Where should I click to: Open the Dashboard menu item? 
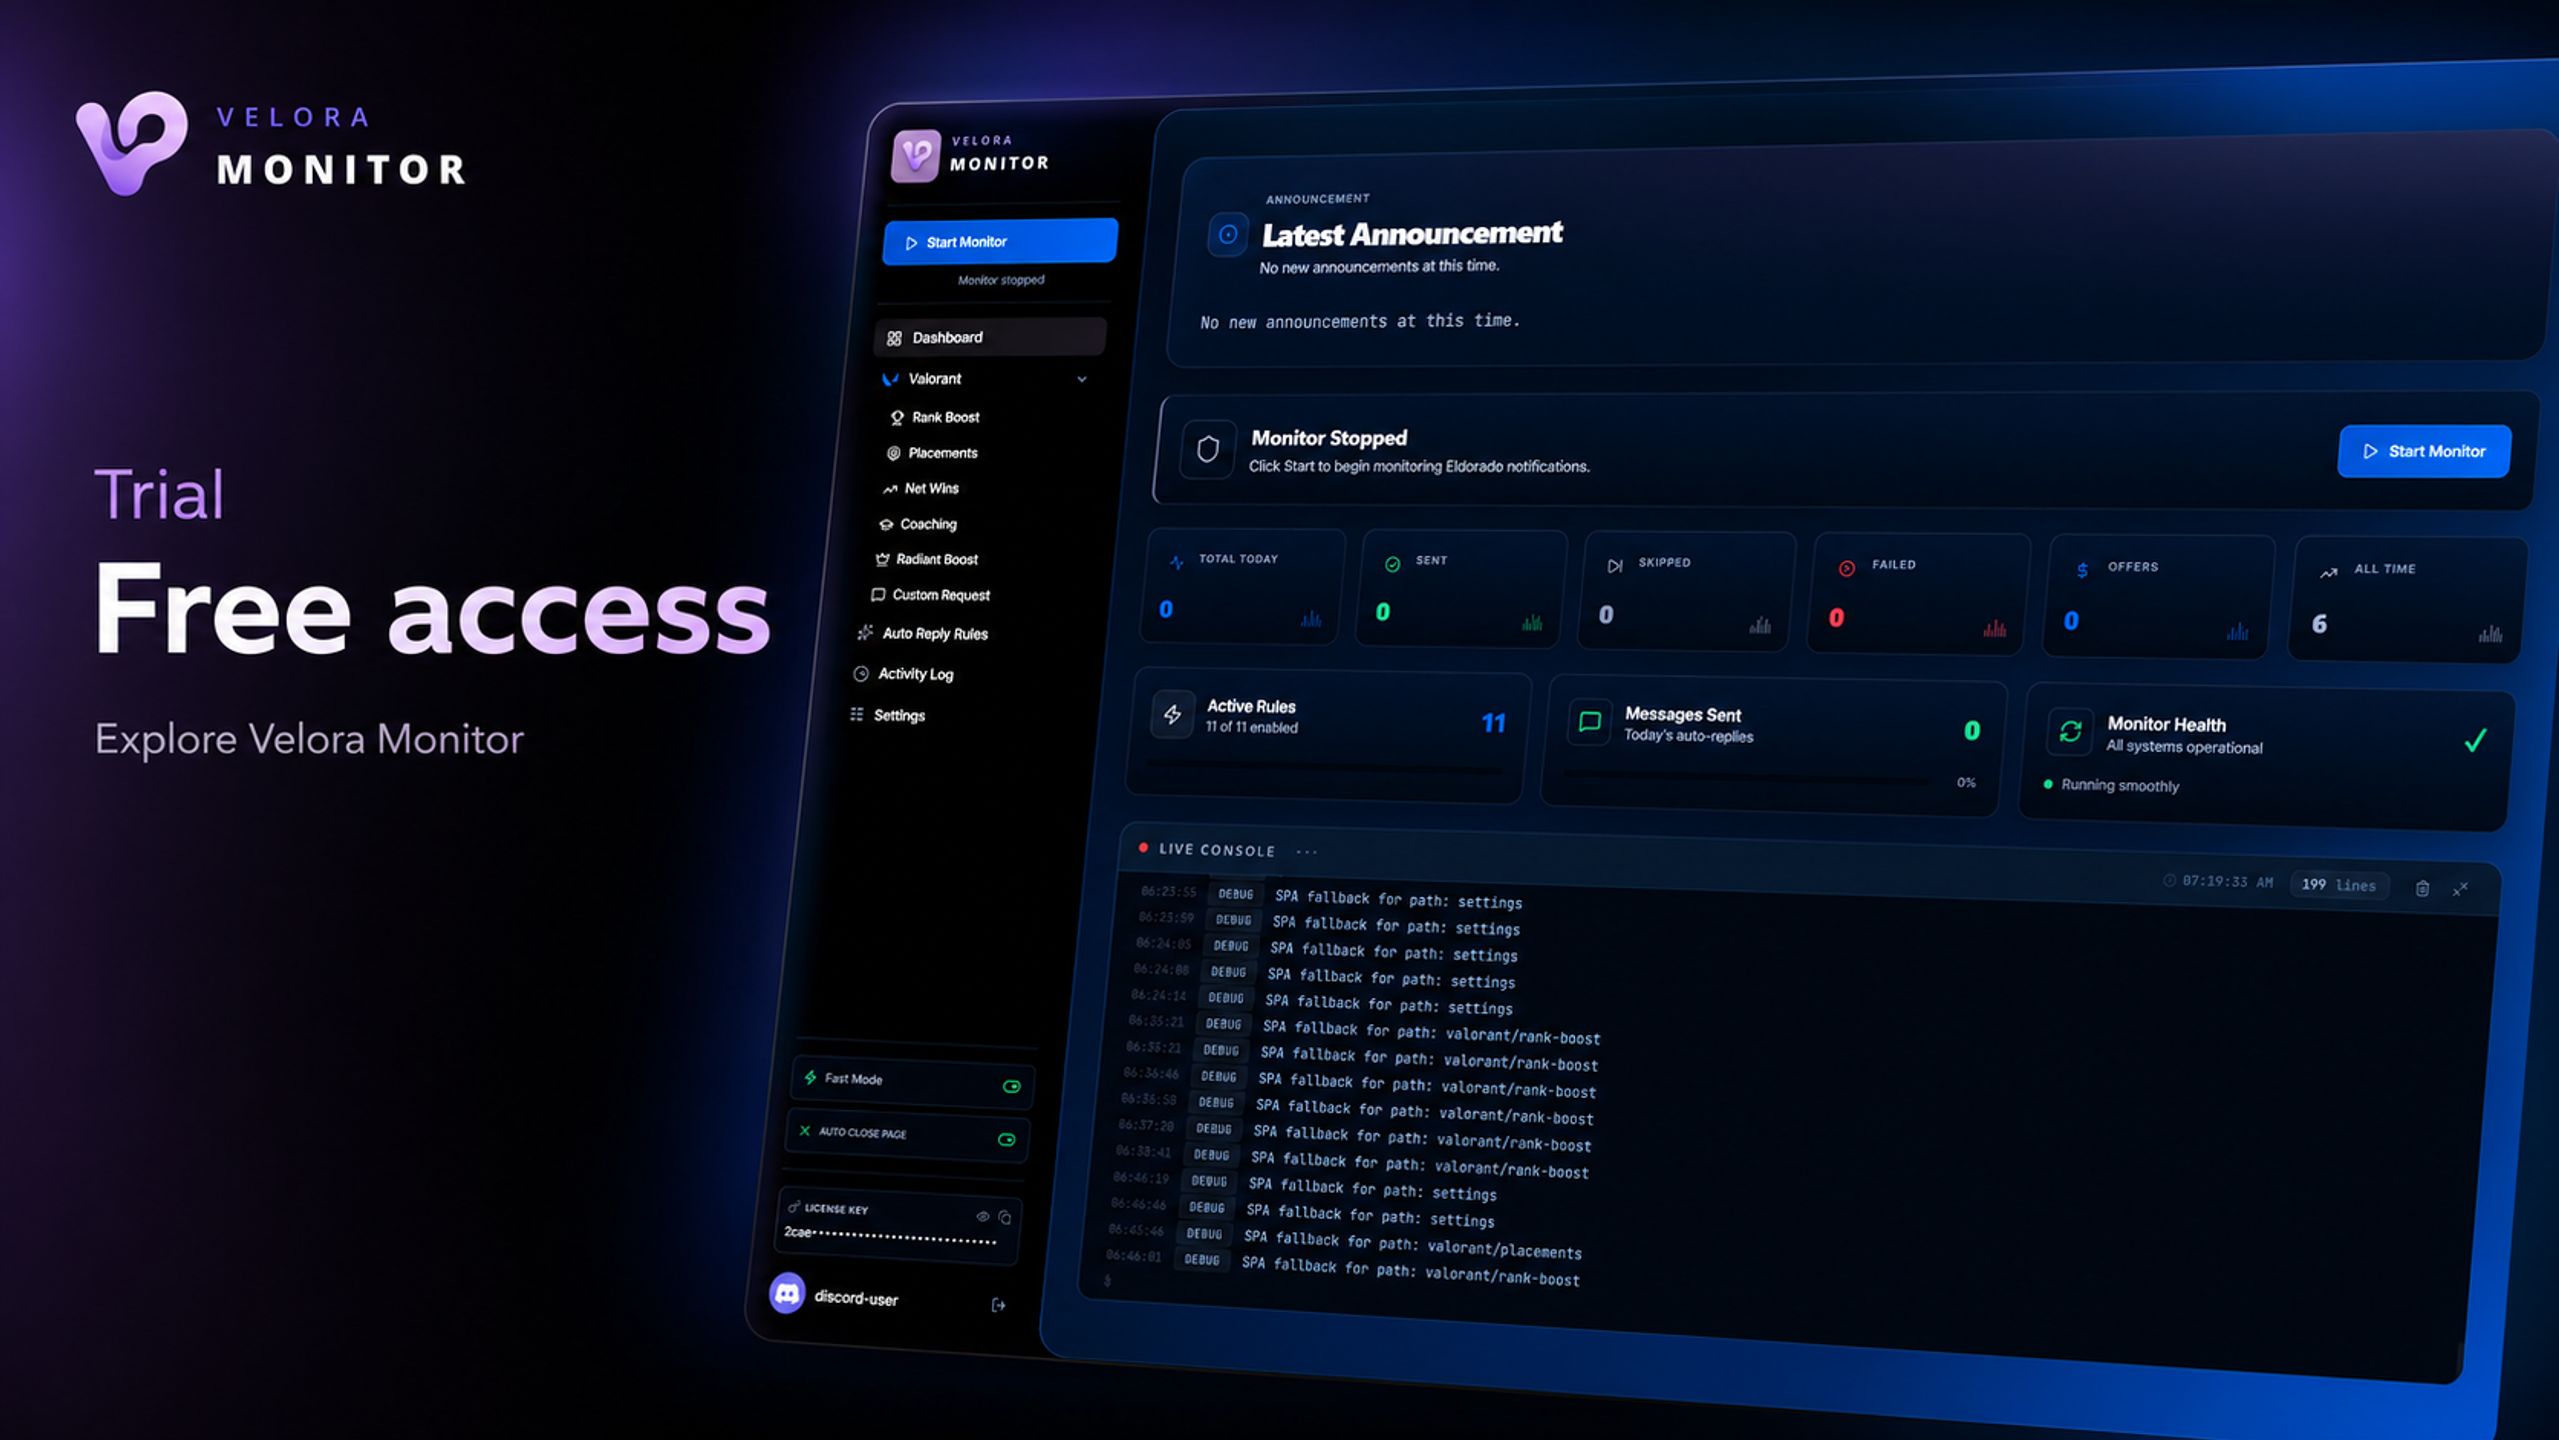tap(990, 337)
